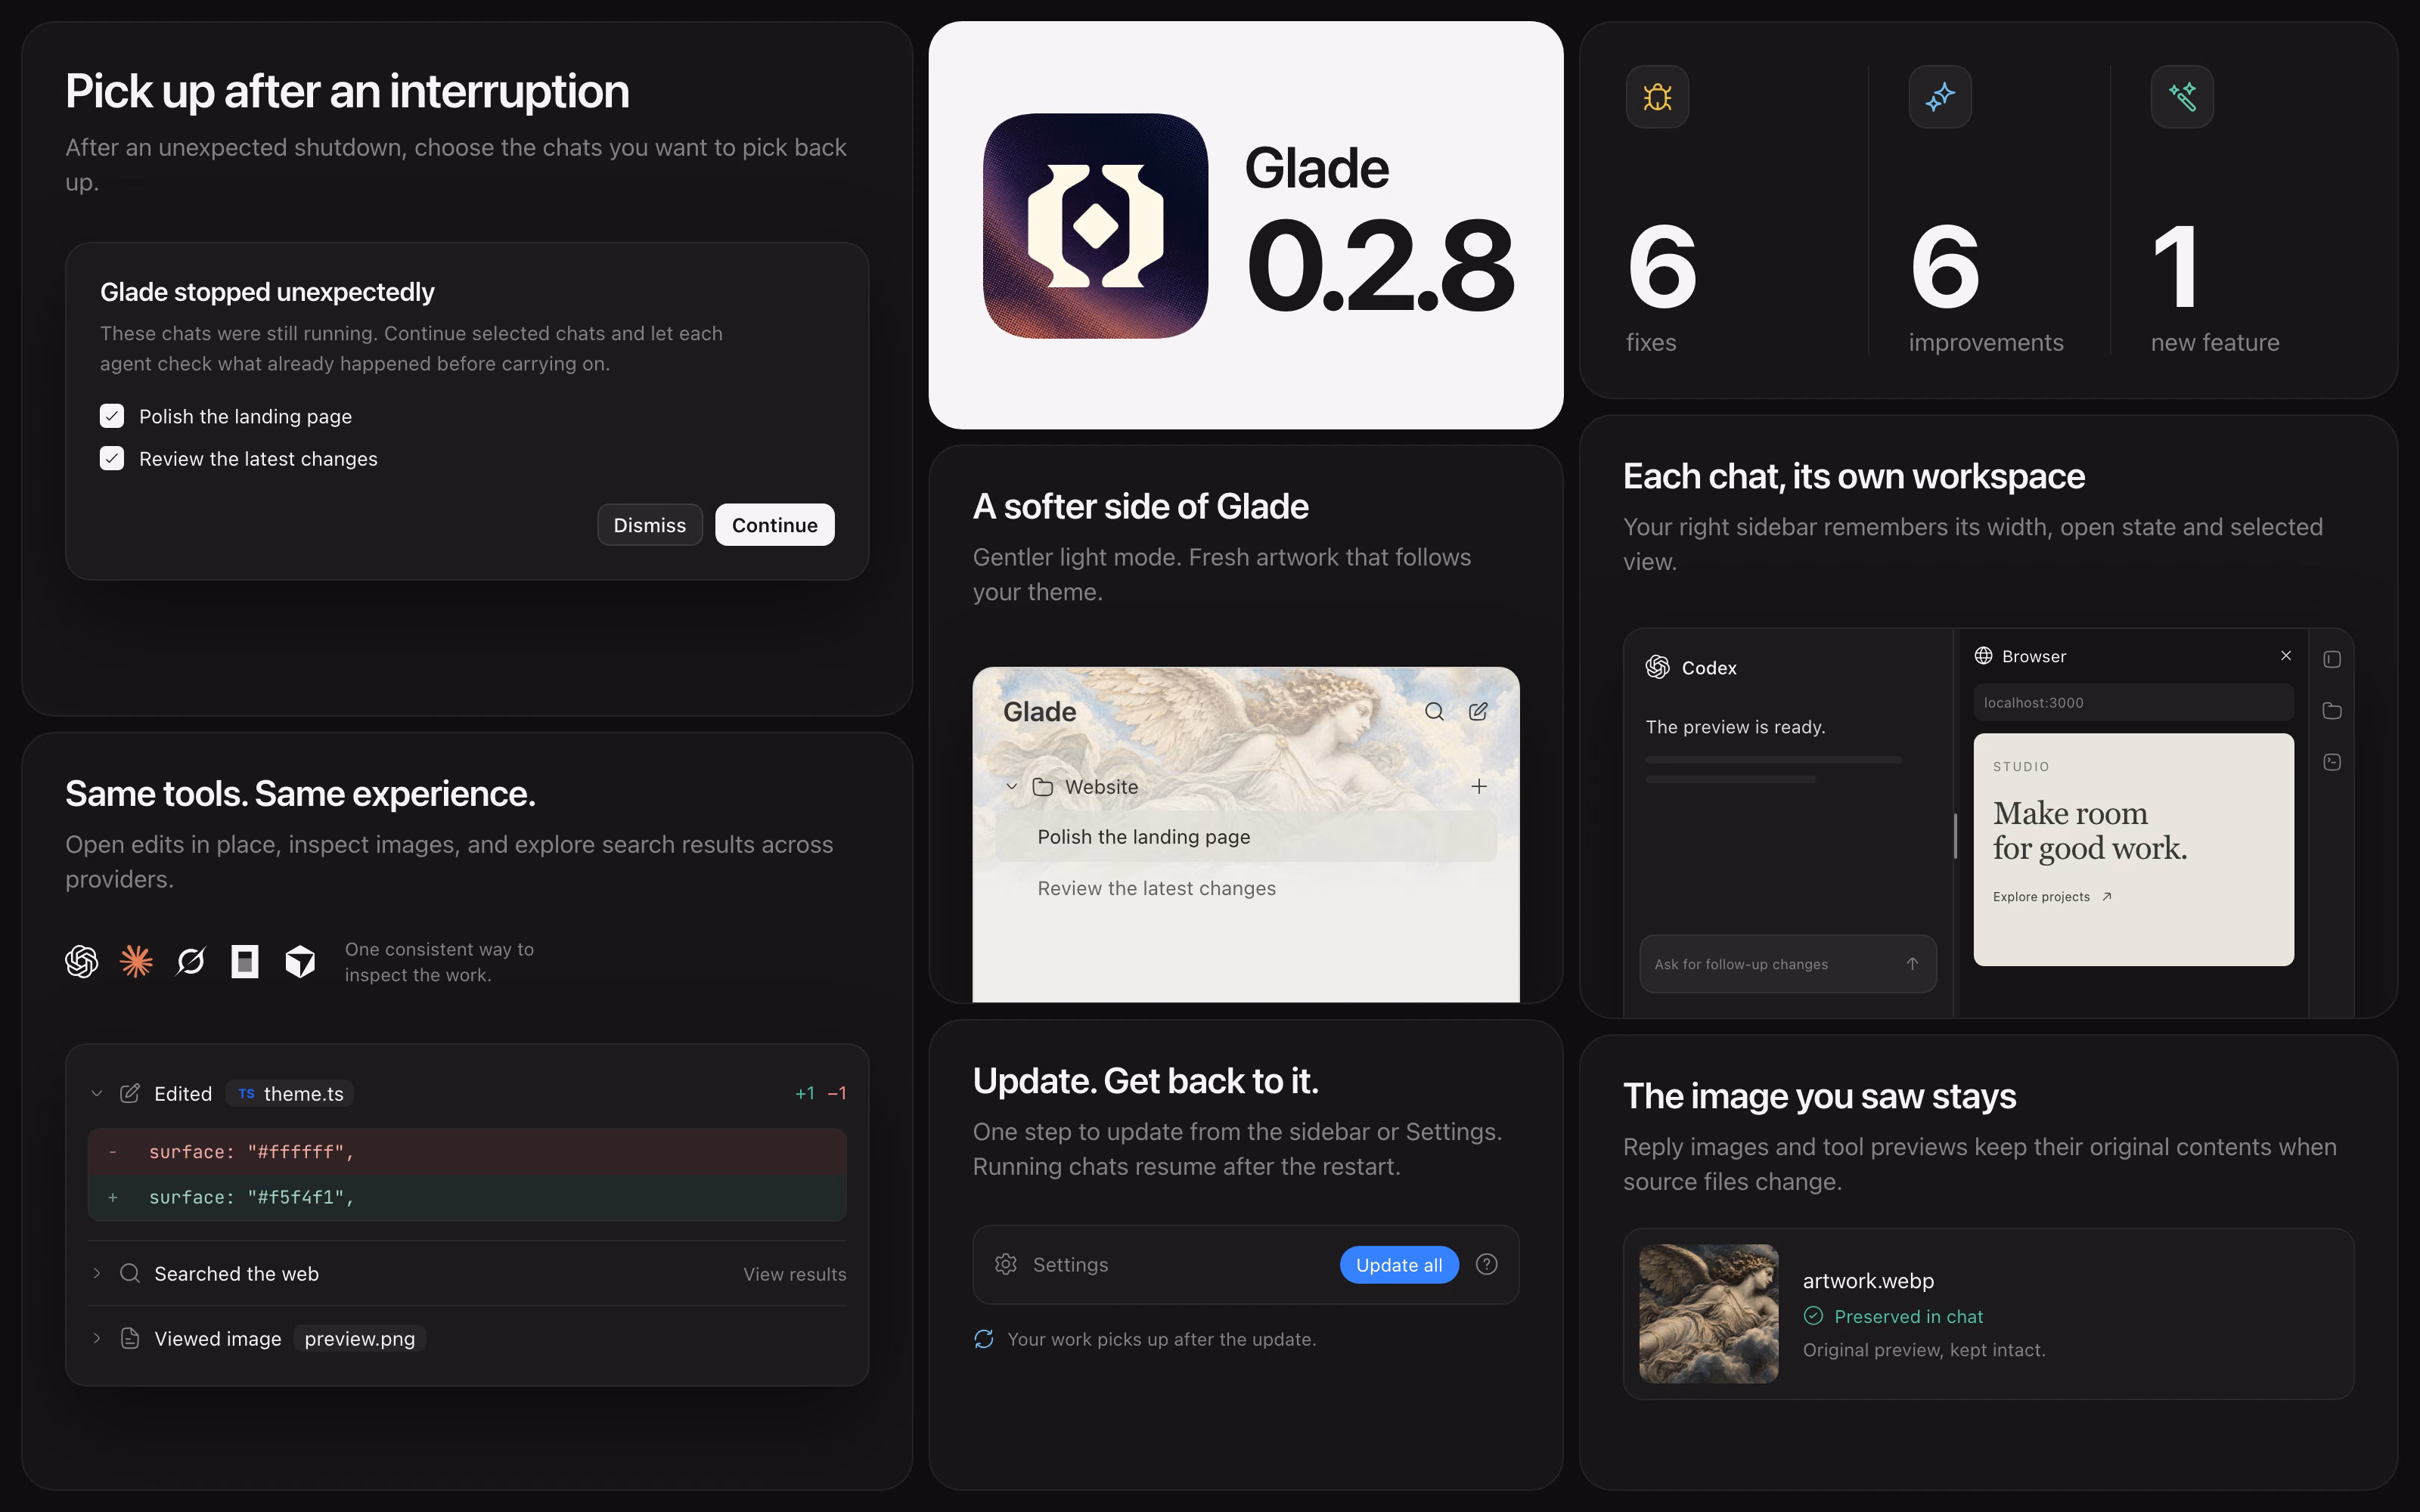
Task: Click the Browser globe icon
Action: pos(1983,656)
